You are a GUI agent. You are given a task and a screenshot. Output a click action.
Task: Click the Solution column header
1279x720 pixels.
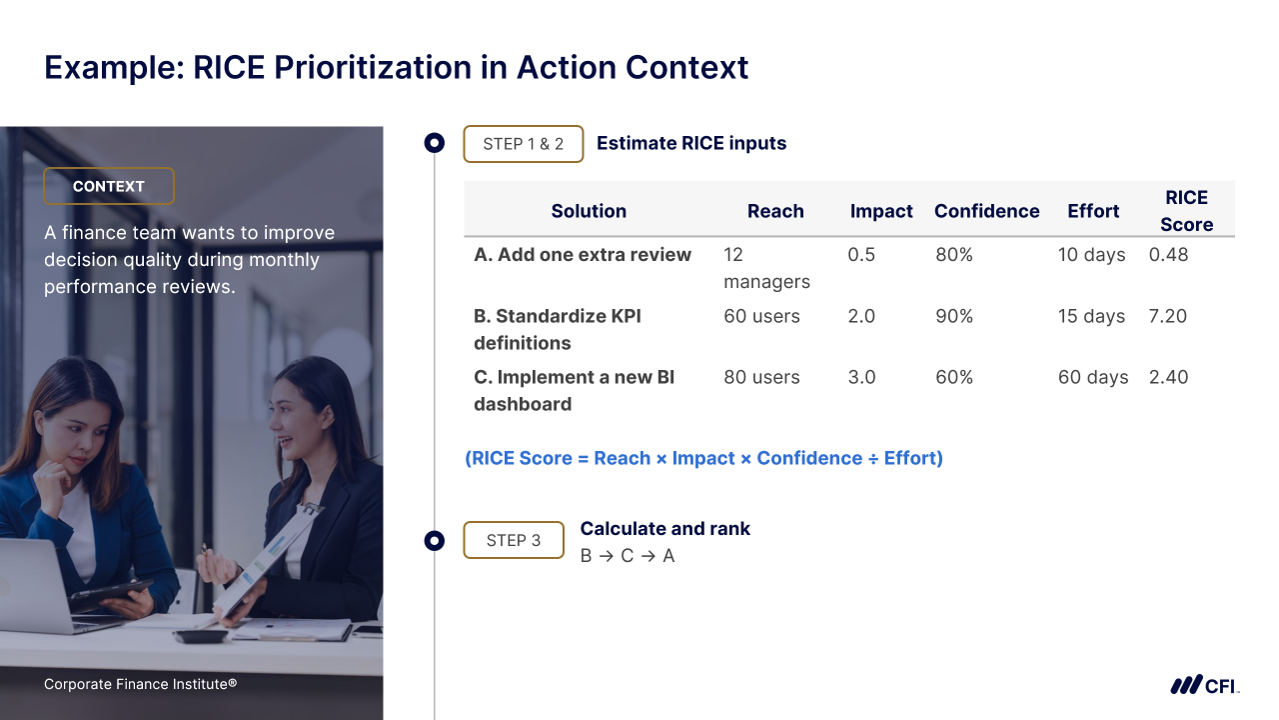[x=588, y=211]
